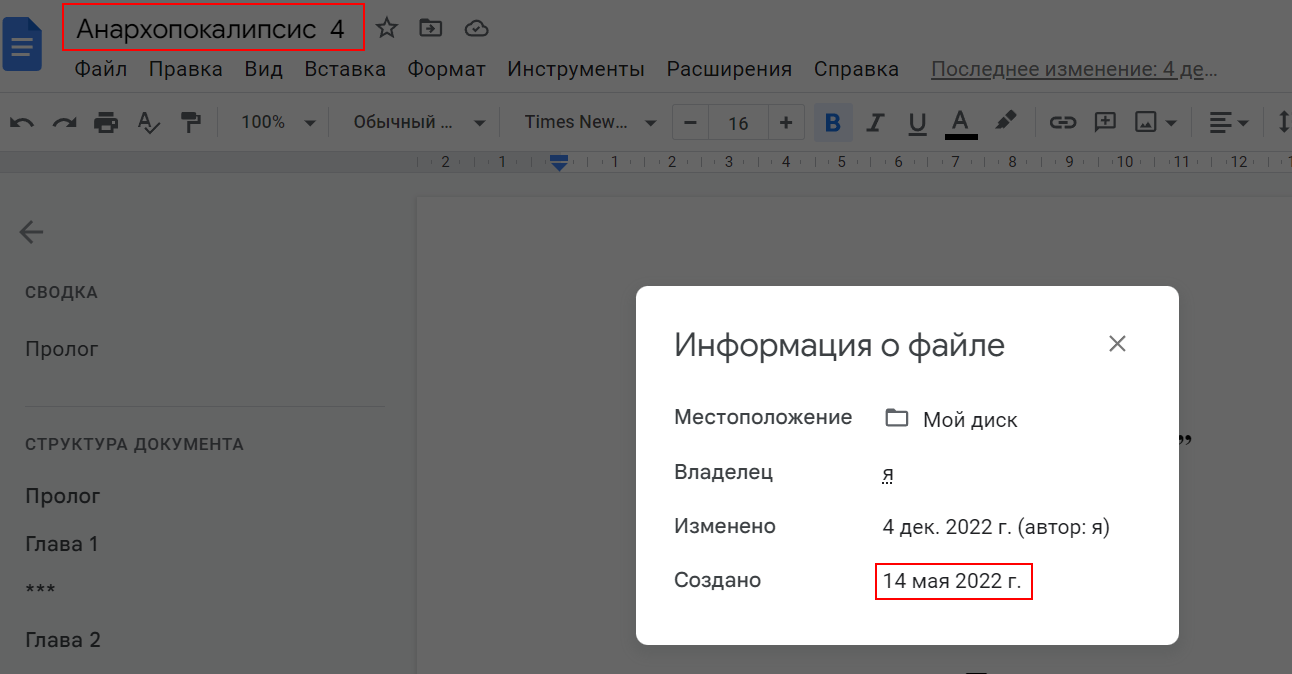Click the print icon in toolbar
Screen dimensions: 1292x674
click(x=106, y=123)
